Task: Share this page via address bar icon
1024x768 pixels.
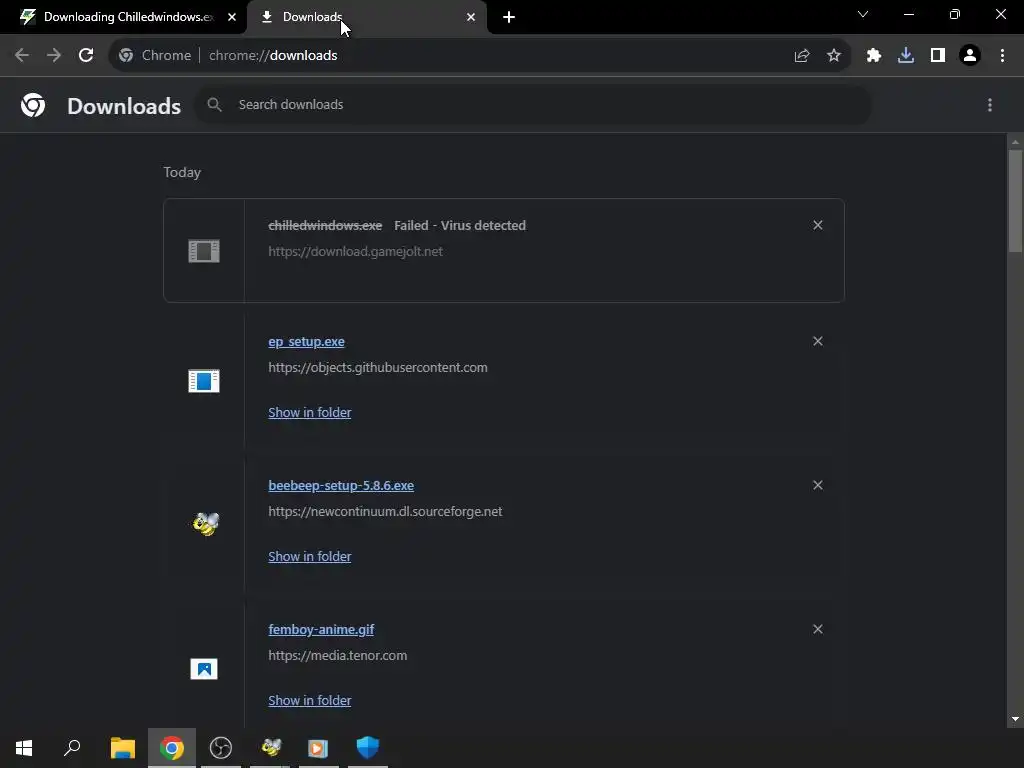Action: click(802, 56)
